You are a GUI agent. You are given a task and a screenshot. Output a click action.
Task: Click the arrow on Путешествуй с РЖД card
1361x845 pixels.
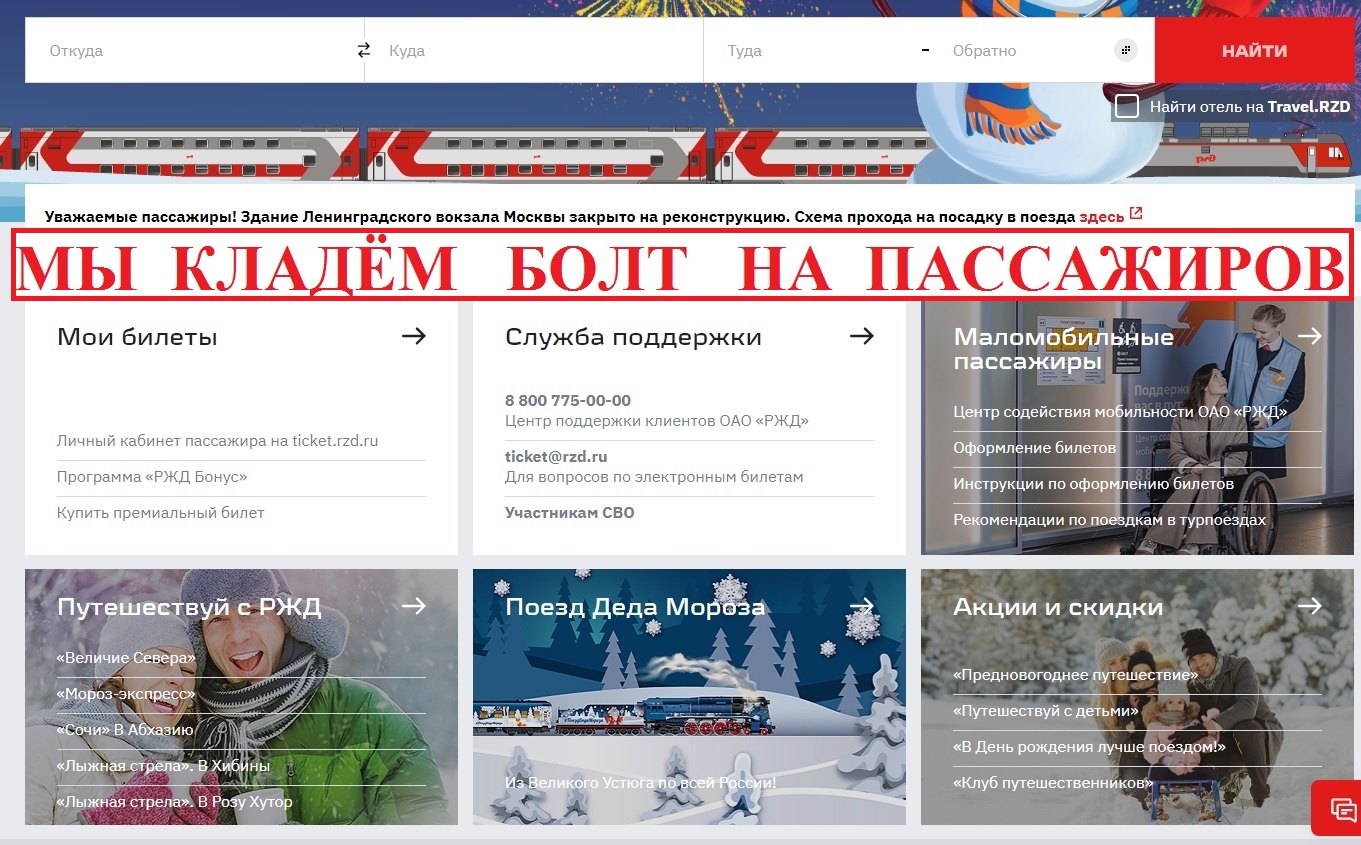pos(414,606)
